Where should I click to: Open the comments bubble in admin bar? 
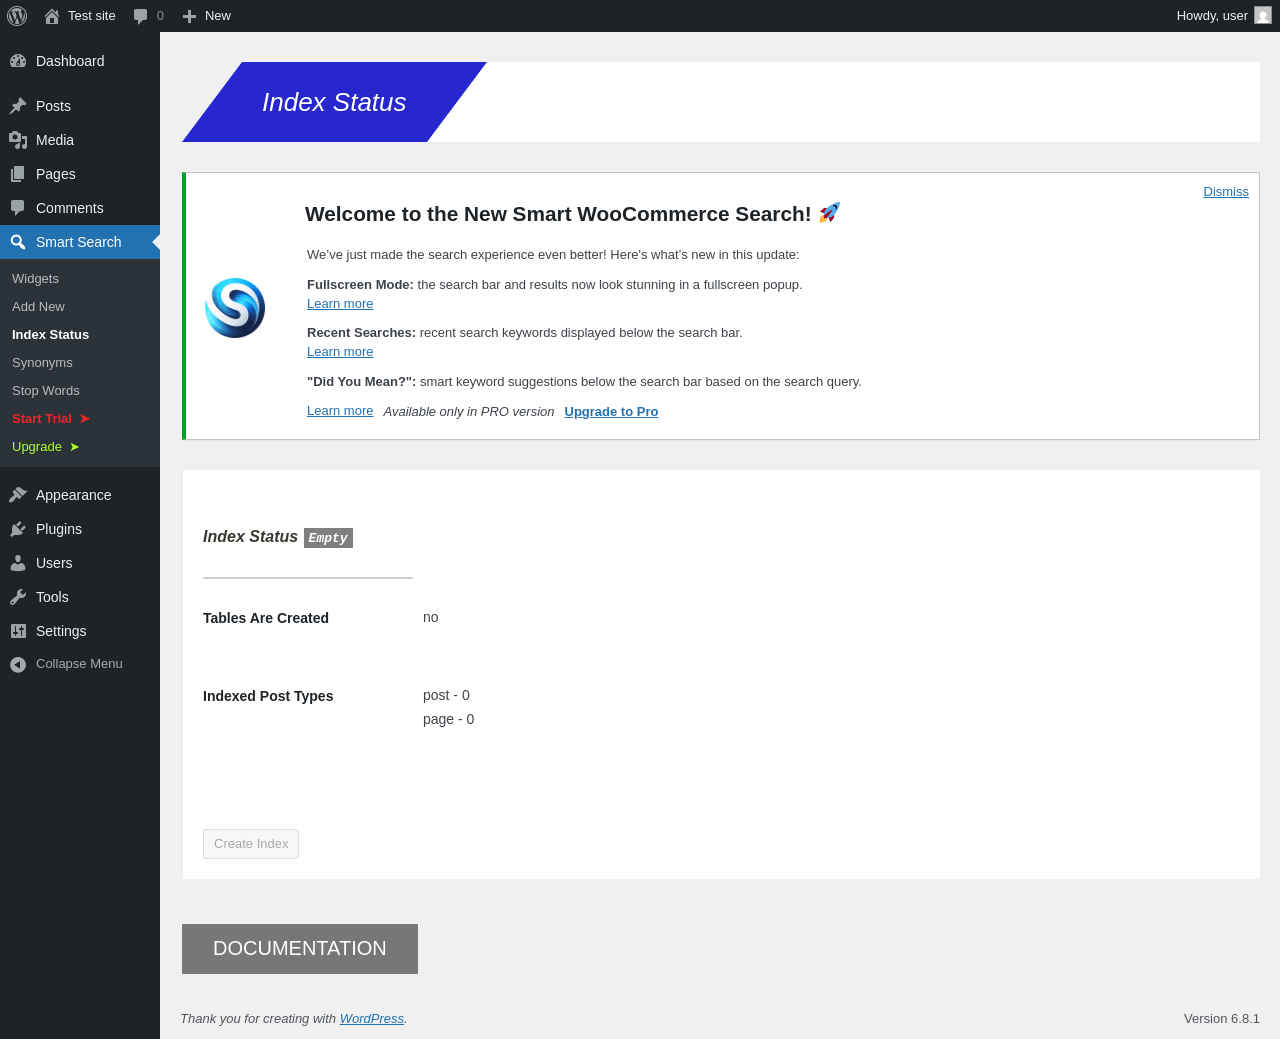click(141, 16)
